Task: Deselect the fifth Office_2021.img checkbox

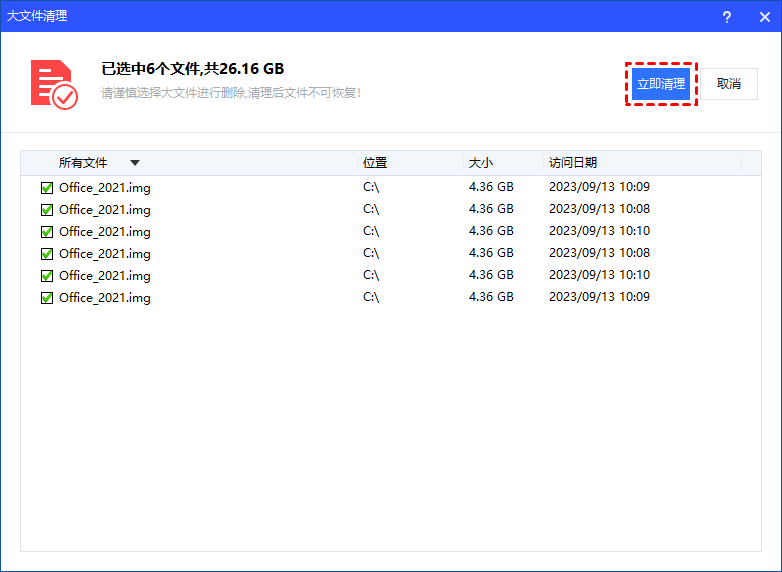Action: pos(47,276)
